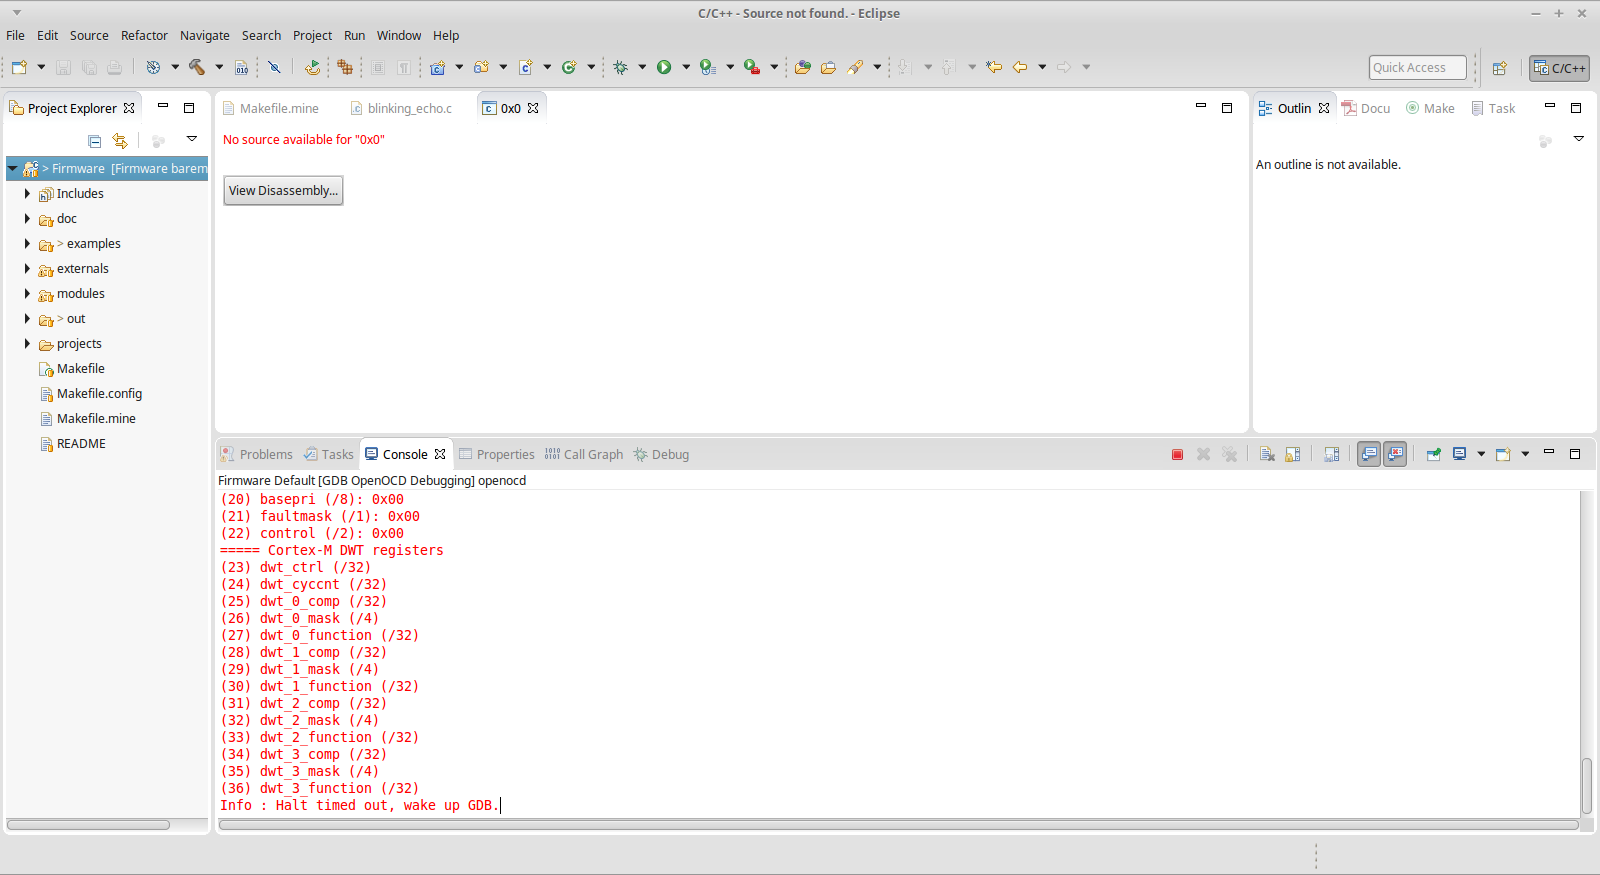Close the Console view tab
This screenshot has width=1600, height=875.
440,454
